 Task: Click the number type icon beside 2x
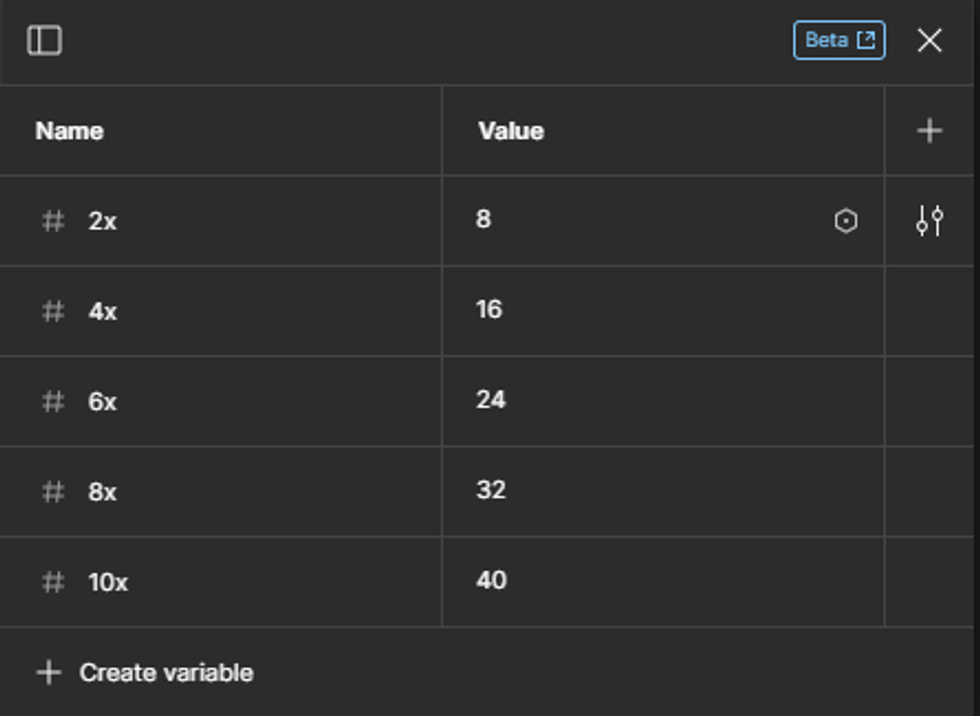coord(51,219)
